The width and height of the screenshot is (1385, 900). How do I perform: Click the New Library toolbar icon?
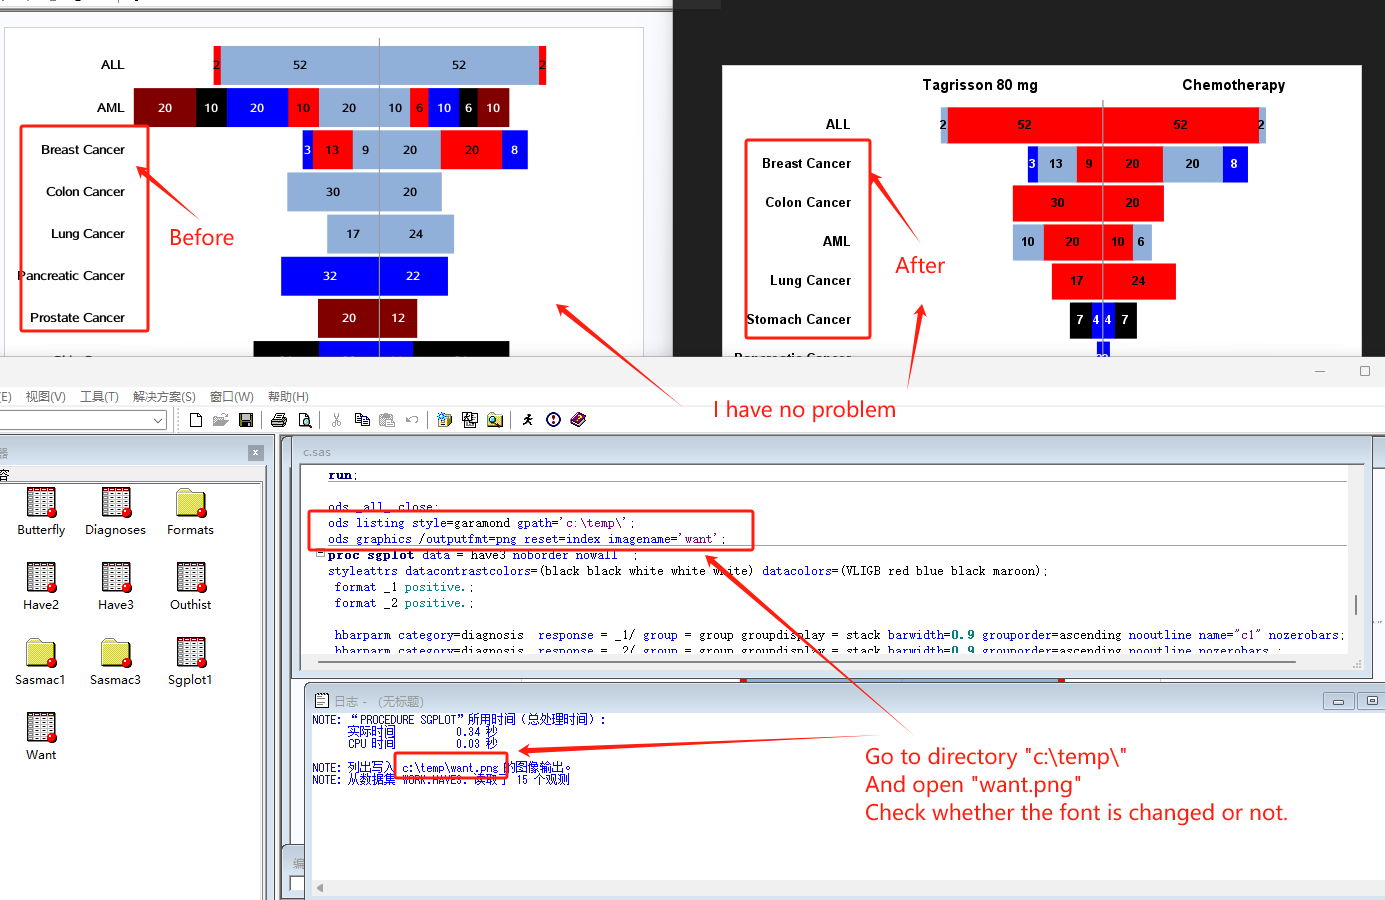(x=444, y=419)
